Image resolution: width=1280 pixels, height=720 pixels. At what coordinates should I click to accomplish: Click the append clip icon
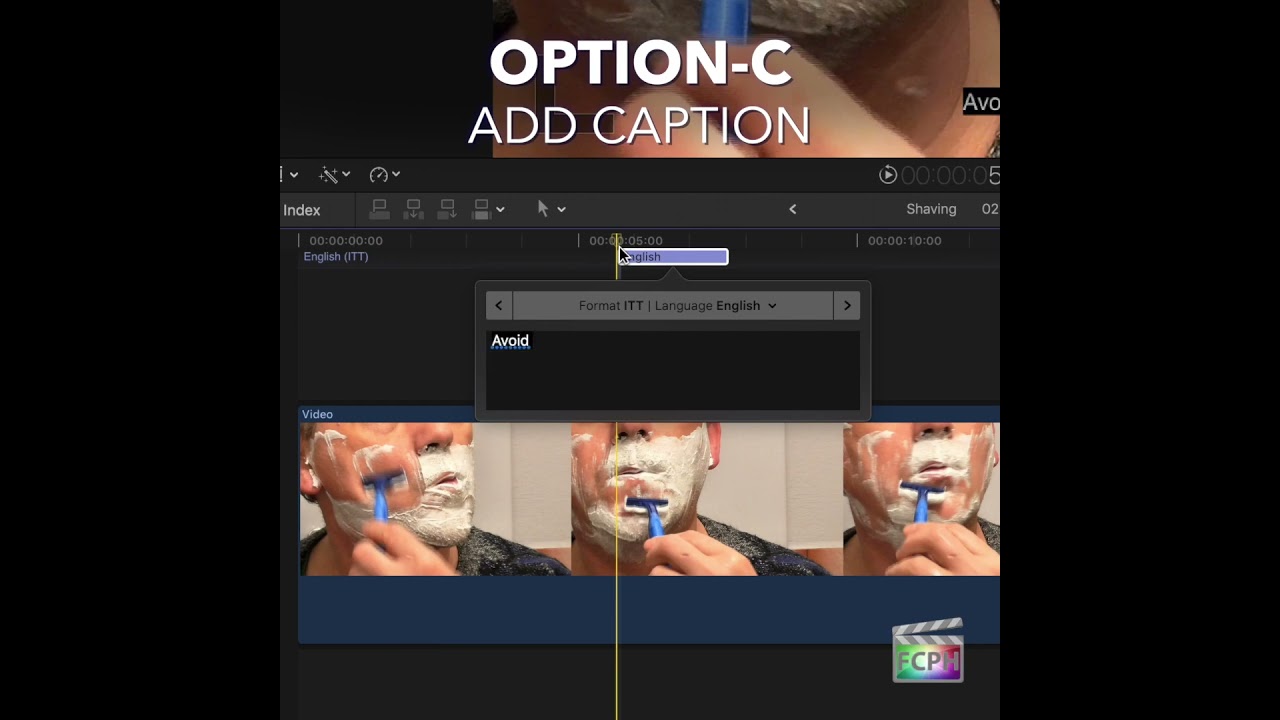pos(447,209)
